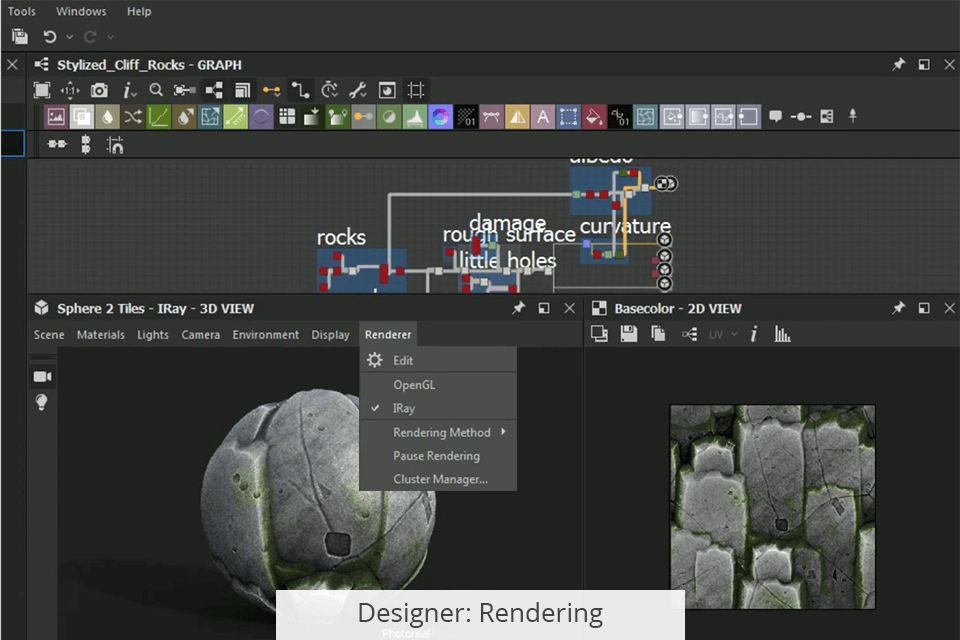Show histogram in 2D view
960x640 pixels.
pos(782,334)
